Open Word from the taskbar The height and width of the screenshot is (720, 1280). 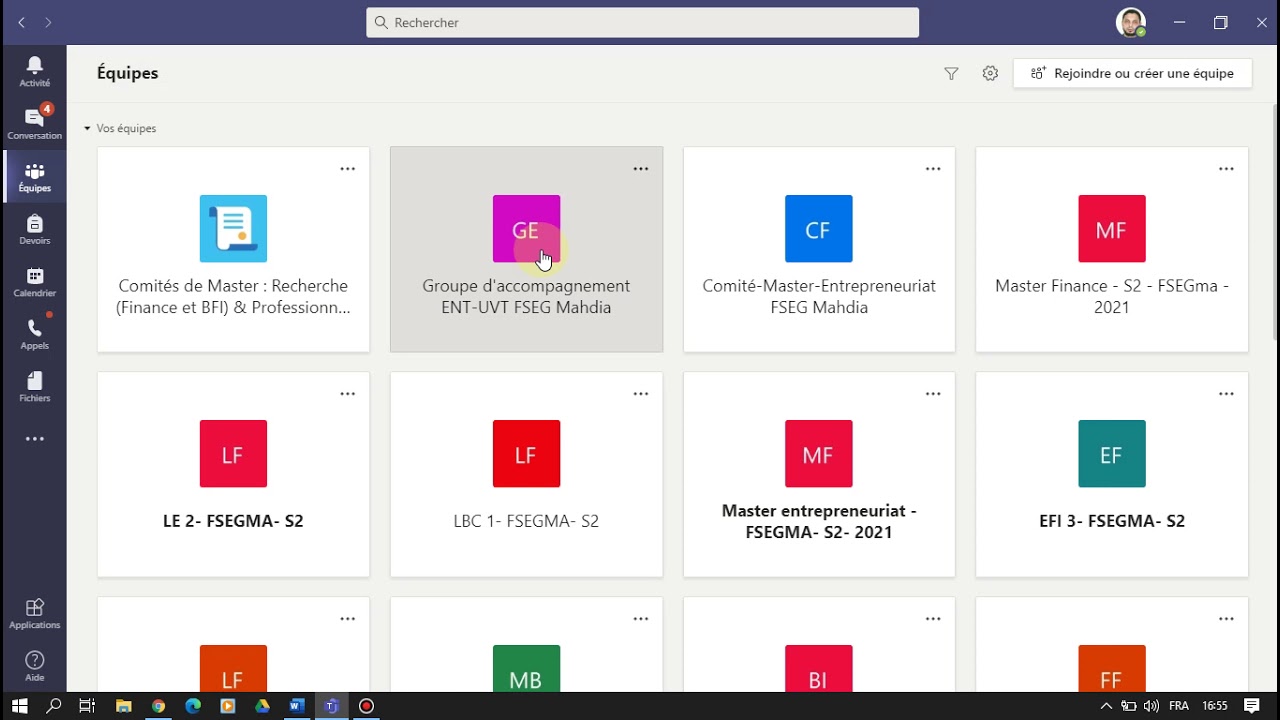(296, 706)
